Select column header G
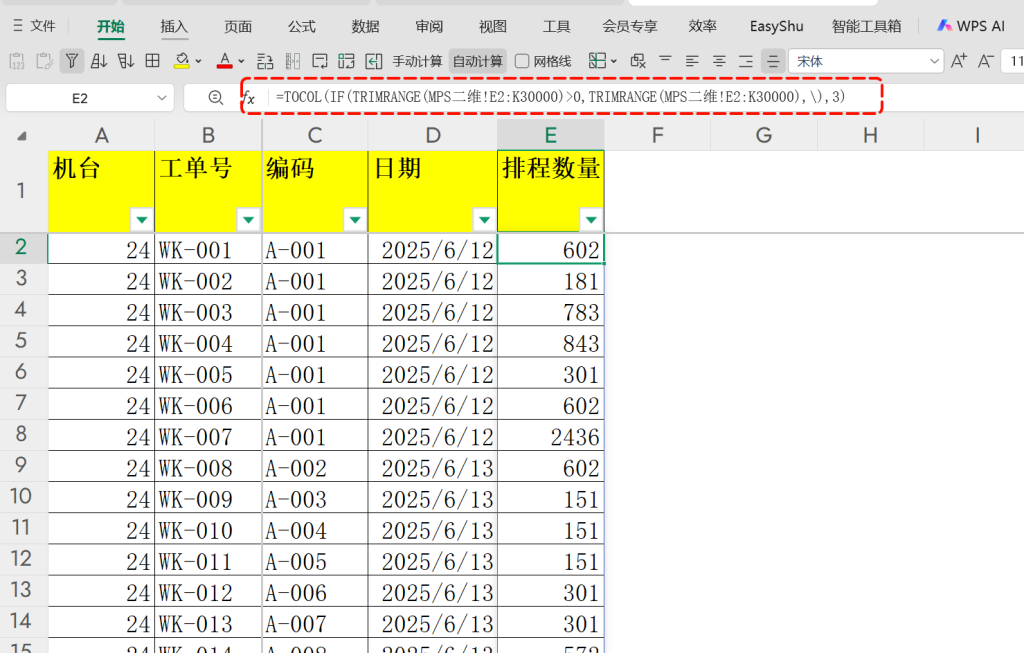 [x=763, y=135]
